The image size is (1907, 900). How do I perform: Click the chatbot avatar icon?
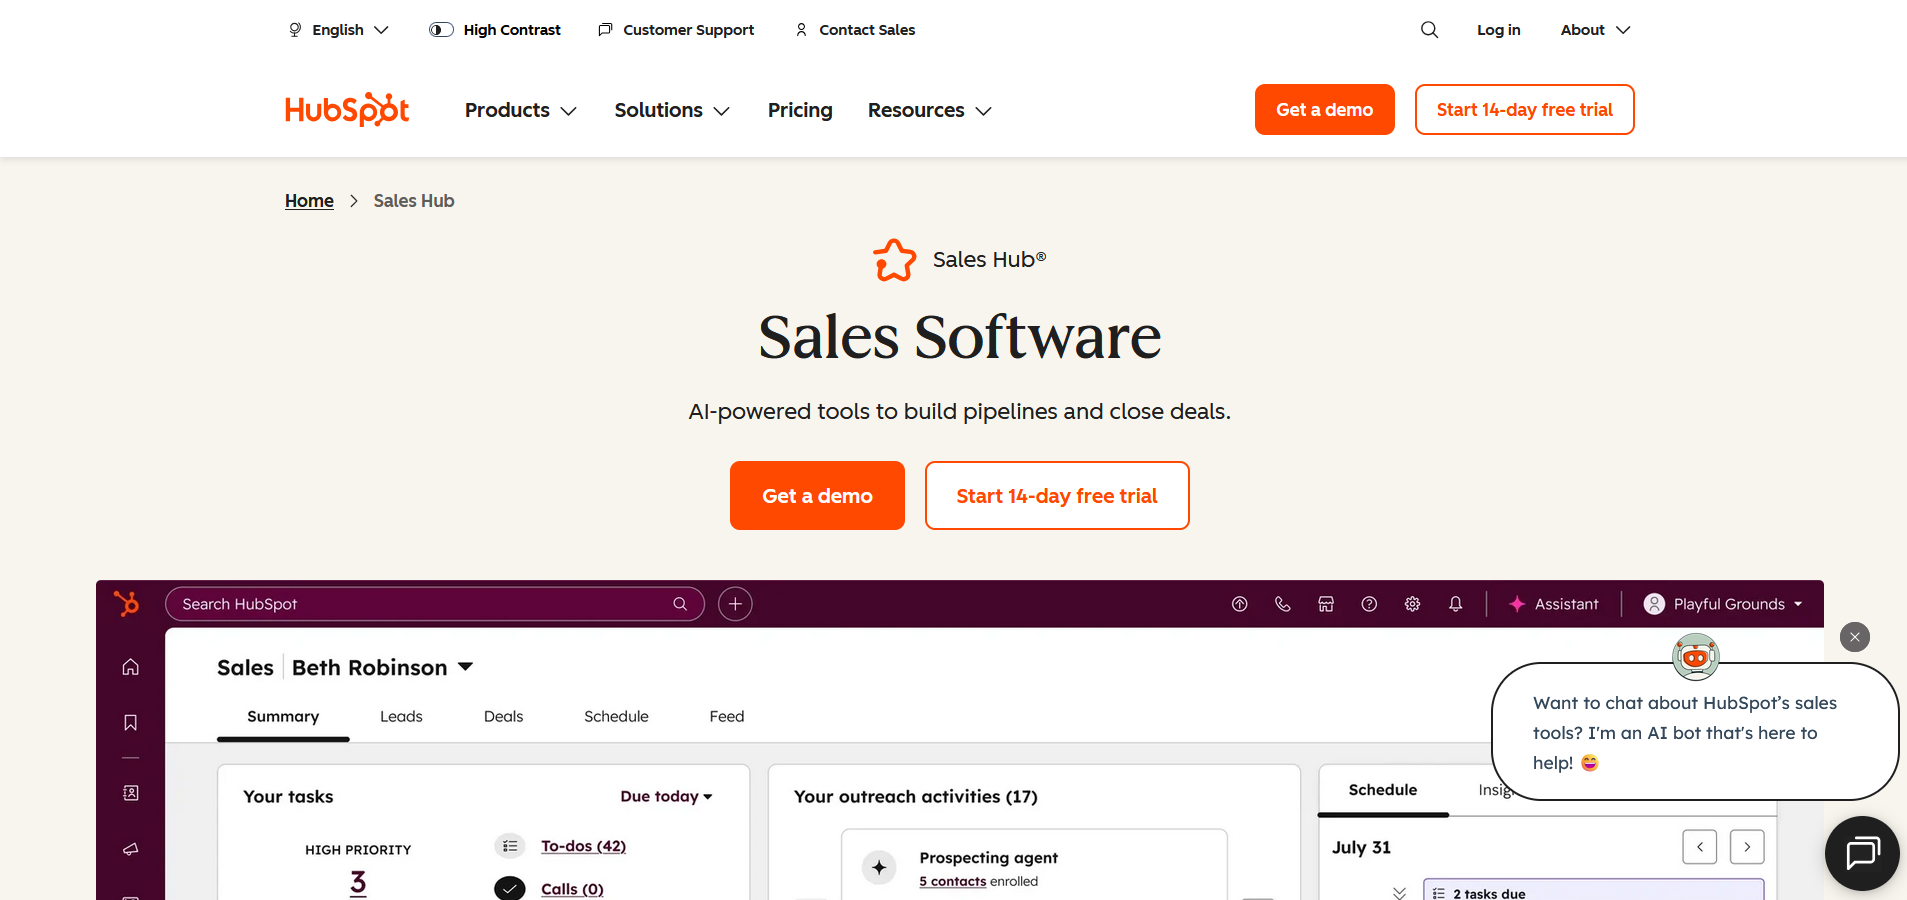[x=1696, y=657]
